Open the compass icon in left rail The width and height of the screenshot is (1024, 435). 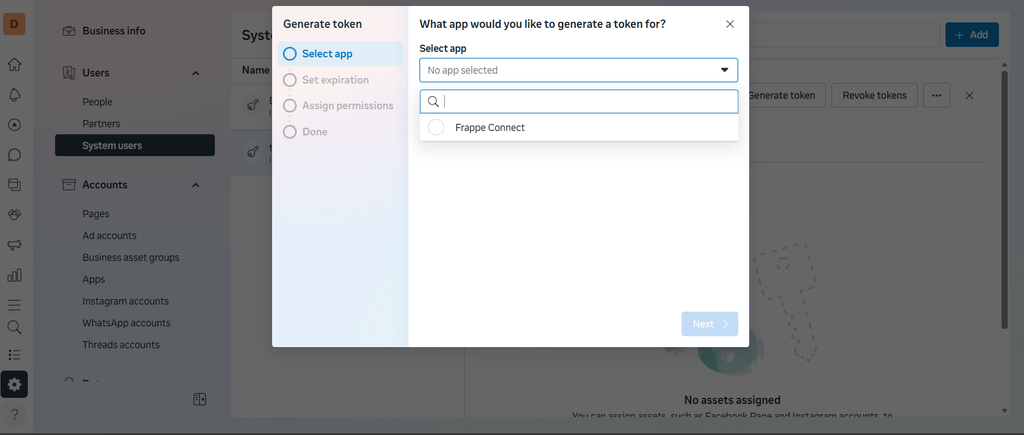14,125
